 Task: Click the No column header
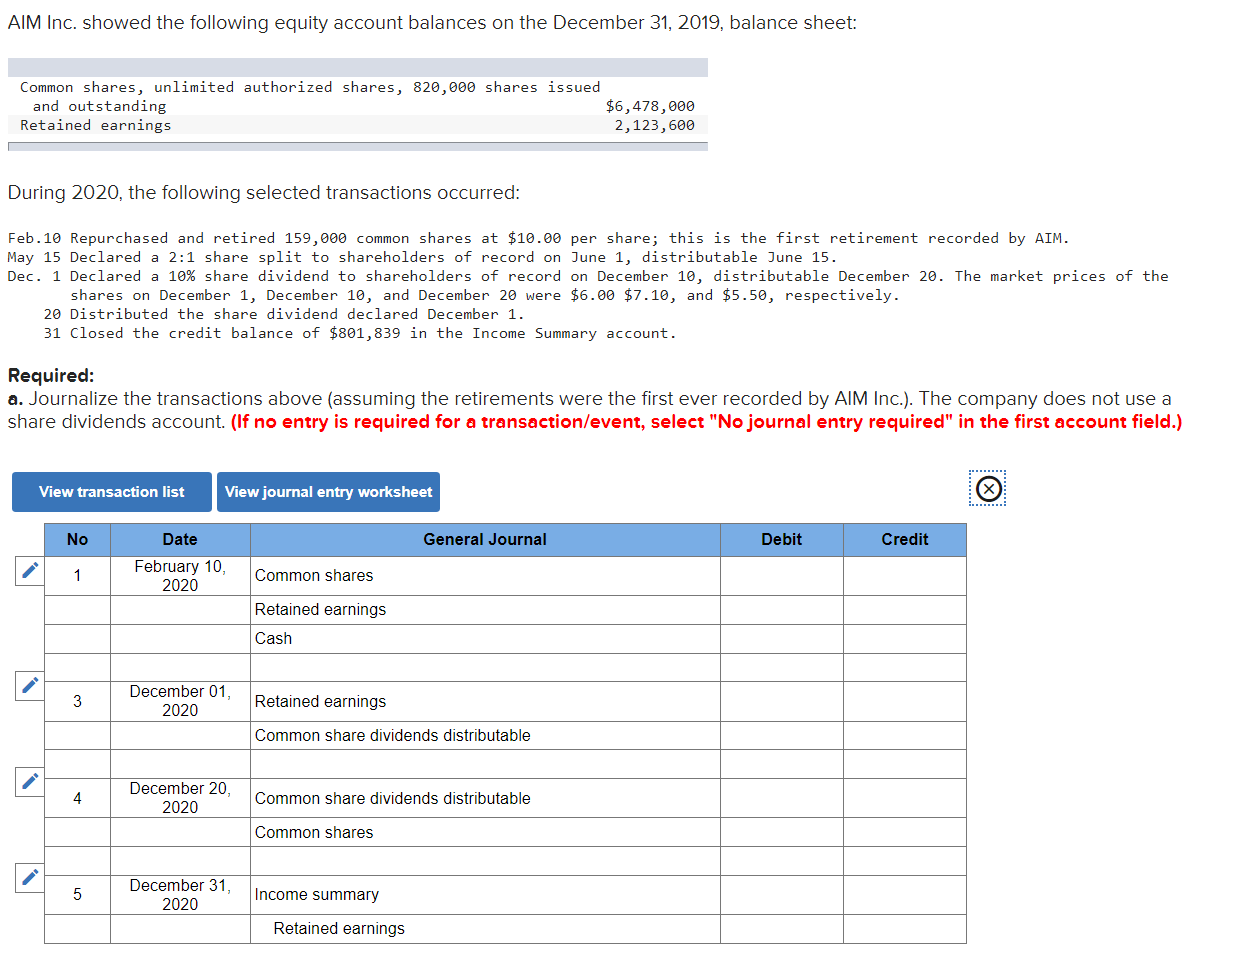click(77, 539)
